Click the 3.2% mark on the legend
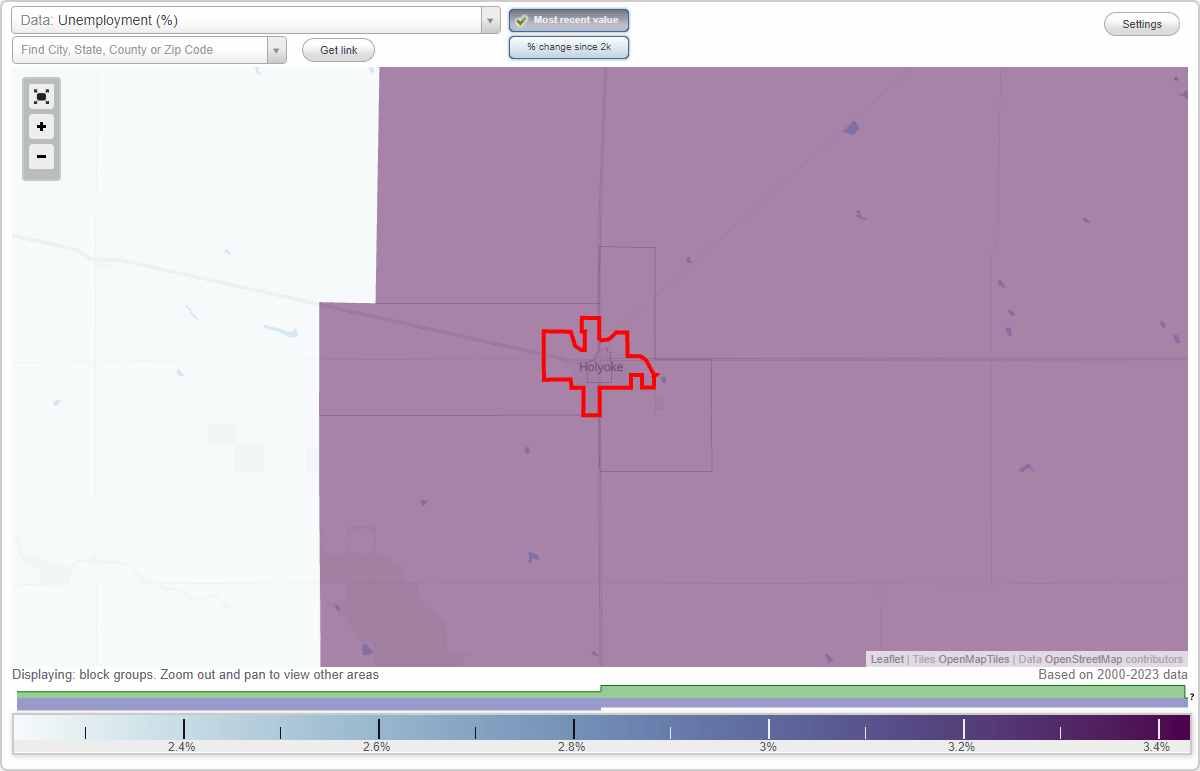Screen dimensions: 1200x771 [x=962, y=747]
